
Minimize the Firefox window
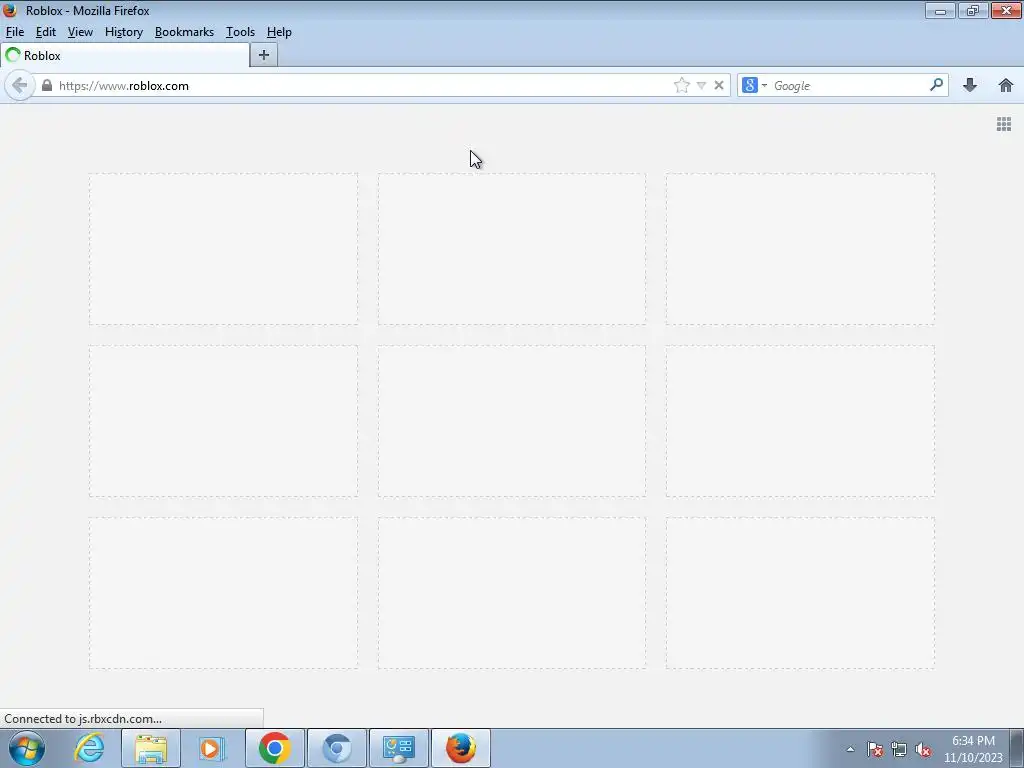point(940,10)
